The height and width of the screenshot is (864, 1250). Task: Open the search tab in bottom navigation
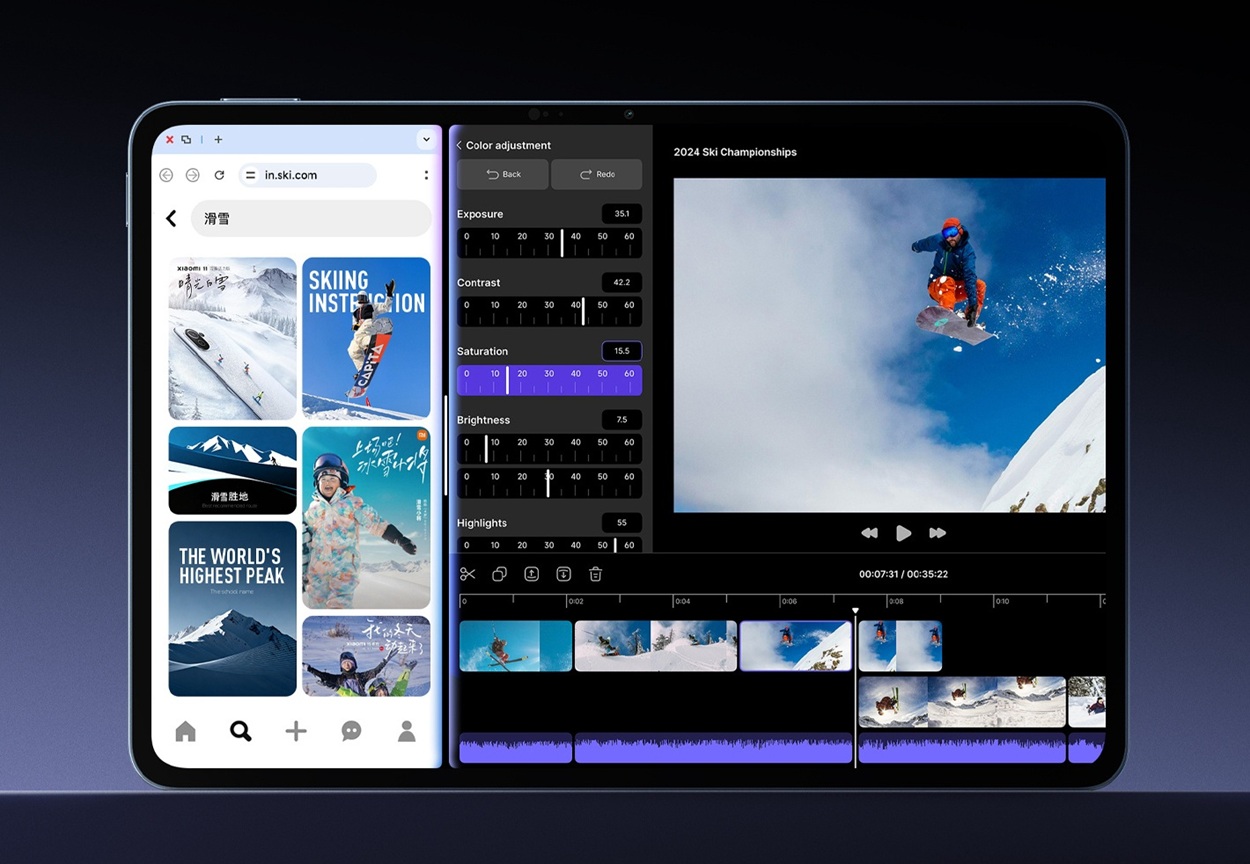coord(240,731)
